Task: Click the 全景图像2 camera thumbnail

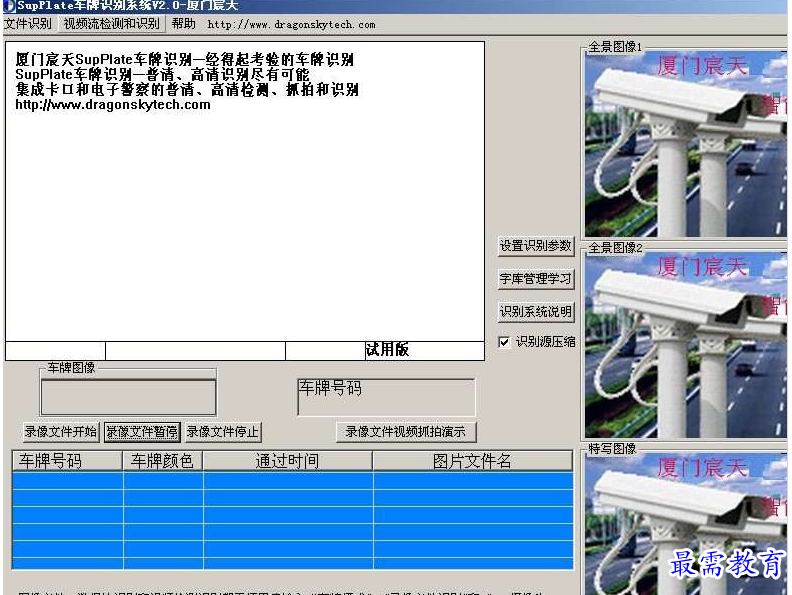Action: coord(685,344)
